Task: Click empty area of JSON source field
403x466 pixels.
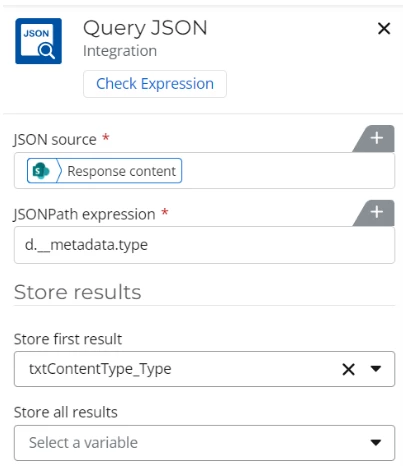Action: click(x=287, y=171)
